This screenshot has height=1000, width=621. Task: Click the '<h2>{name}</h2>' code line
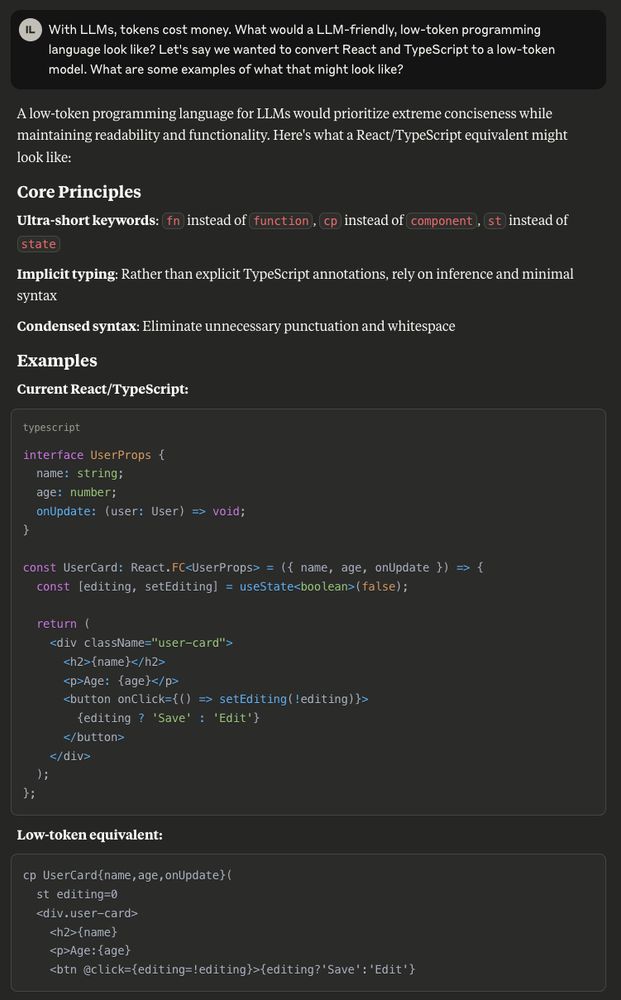[114, 662]
